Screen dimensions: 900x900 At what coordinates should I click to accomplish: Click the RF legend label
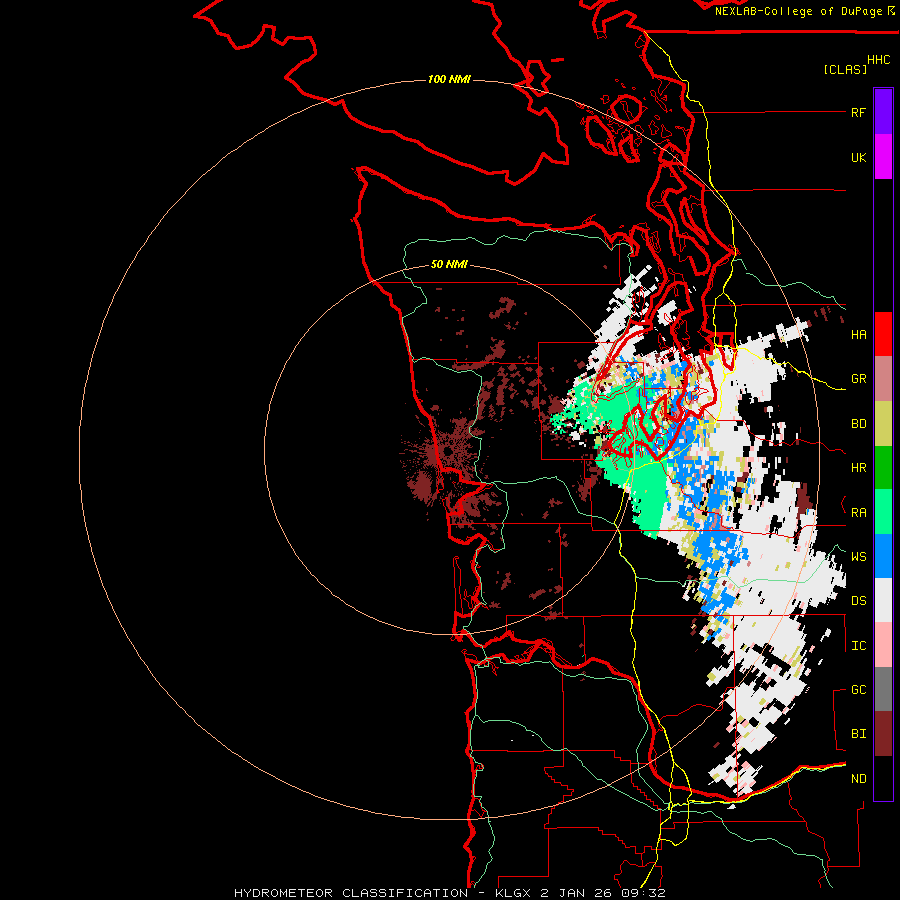[858, 112]
